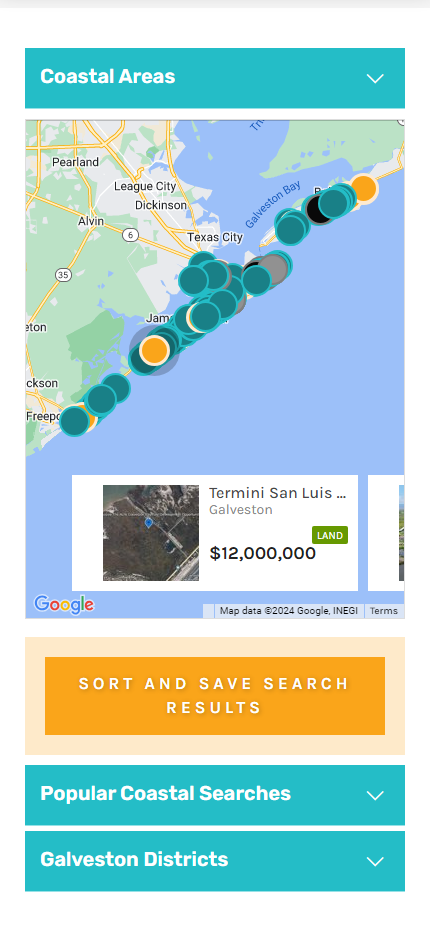Open the Termini San Luis listing thumbnail
The width and height of the screenshot is (430, 932).
click(151, 533)
